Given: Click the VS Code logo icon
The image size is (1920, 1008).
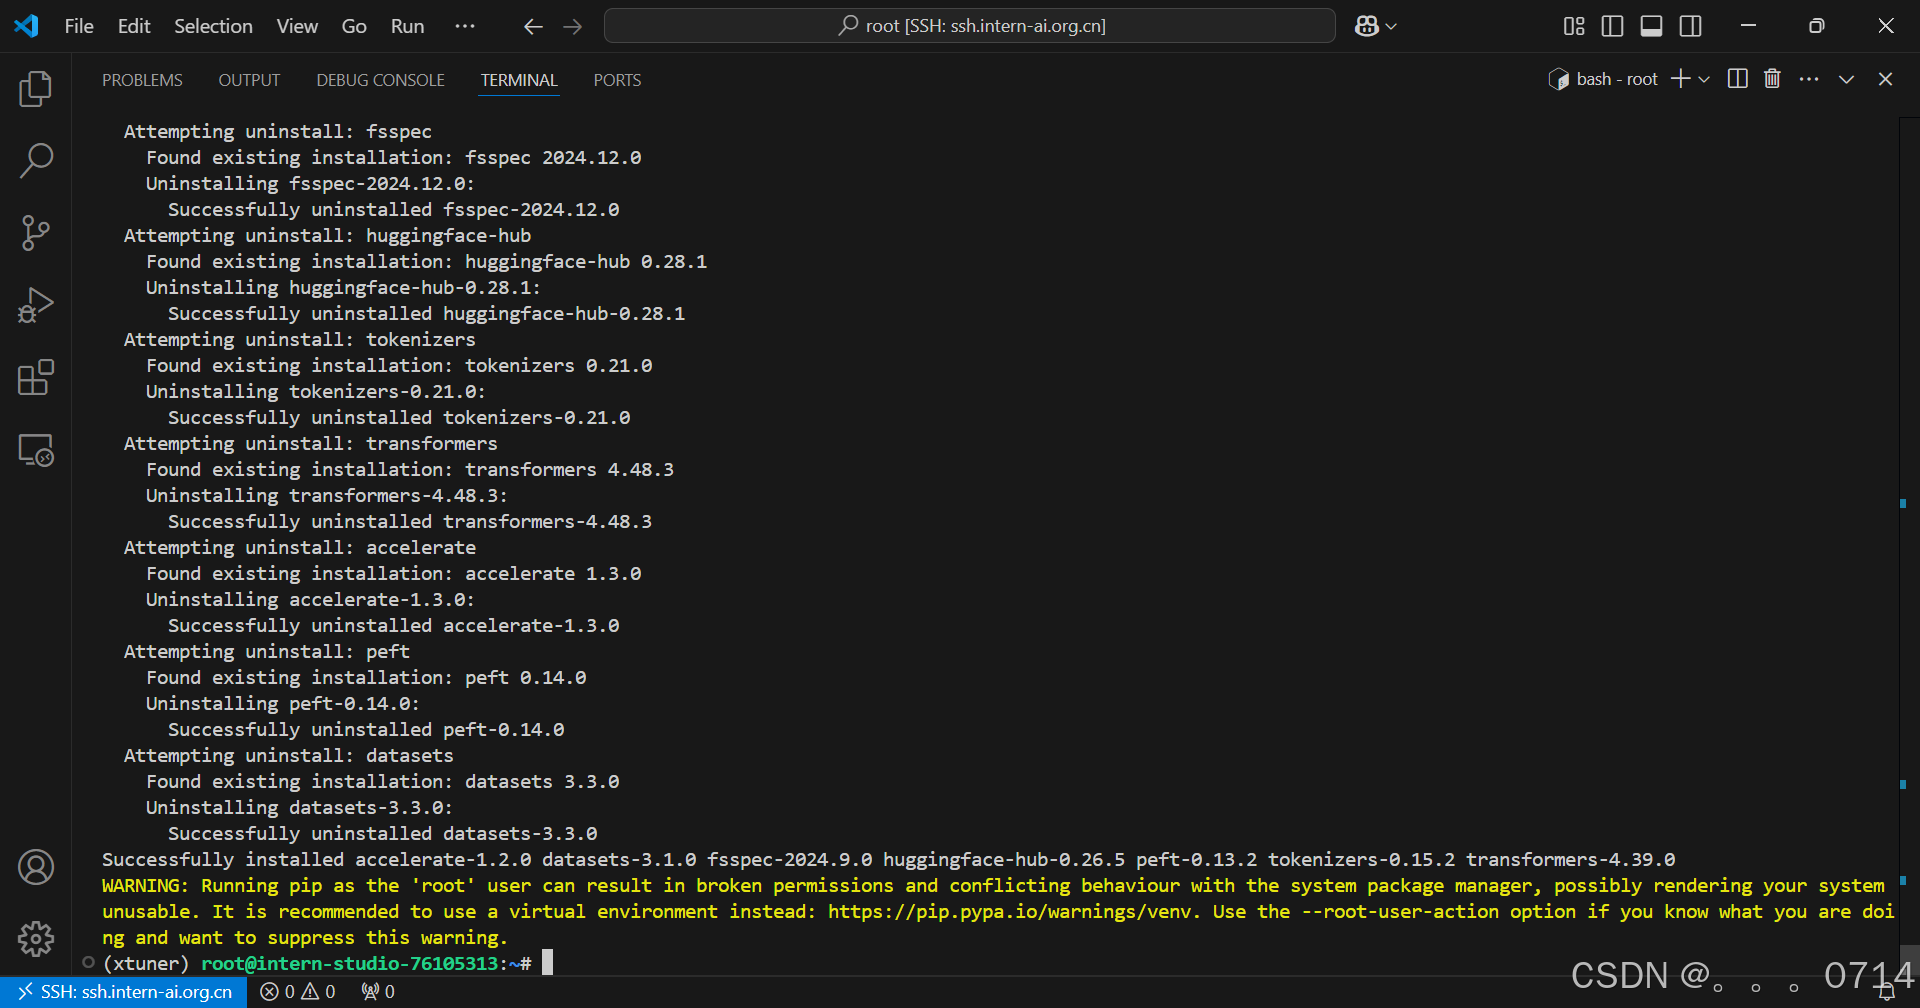Looking at the screenshot, I should [27, 26].
